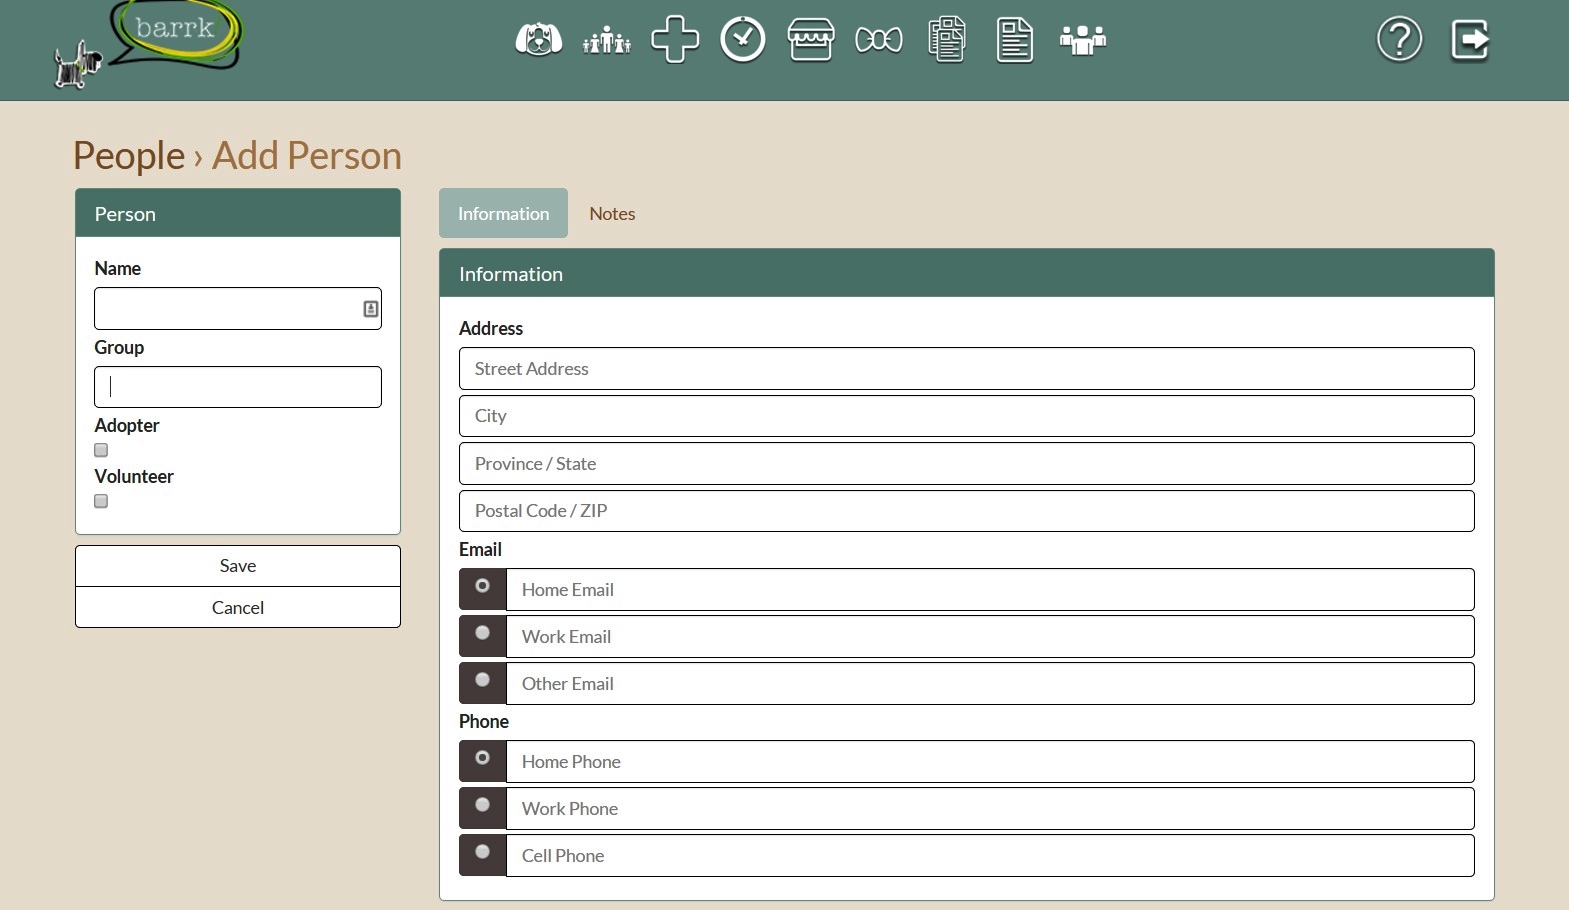The height and width of the screenshot is (910, 1569).
Task: Click the Other Email text field
Action: [990, 684]
